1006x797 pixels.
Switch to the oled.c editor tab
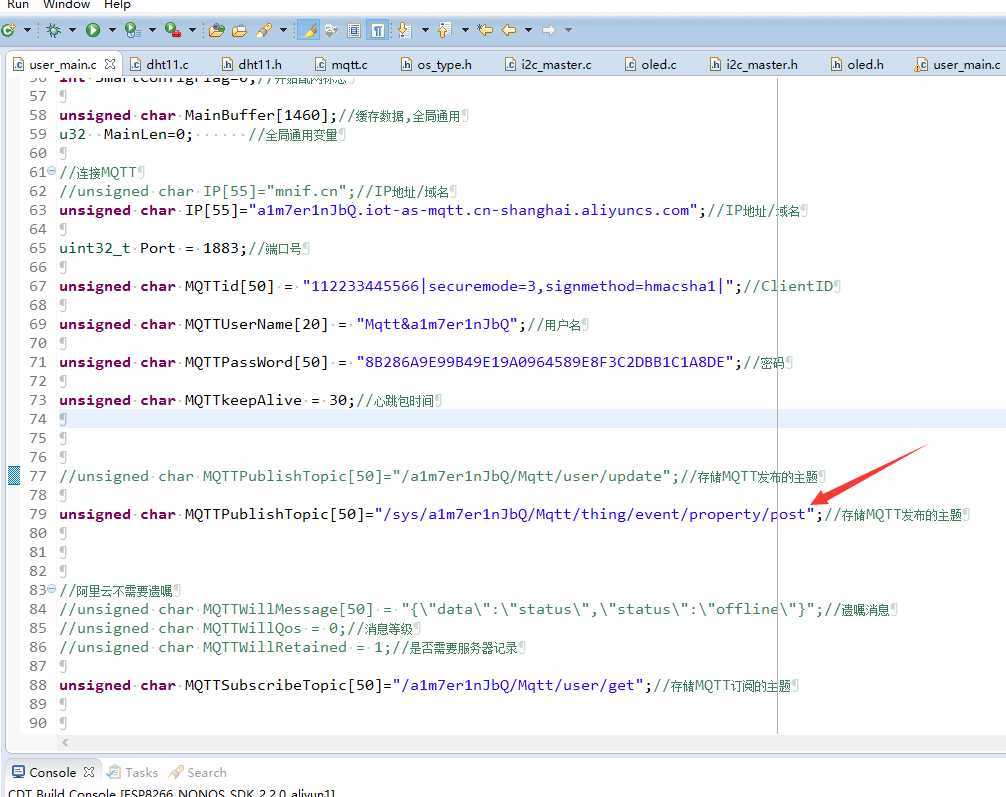(651, 64)
